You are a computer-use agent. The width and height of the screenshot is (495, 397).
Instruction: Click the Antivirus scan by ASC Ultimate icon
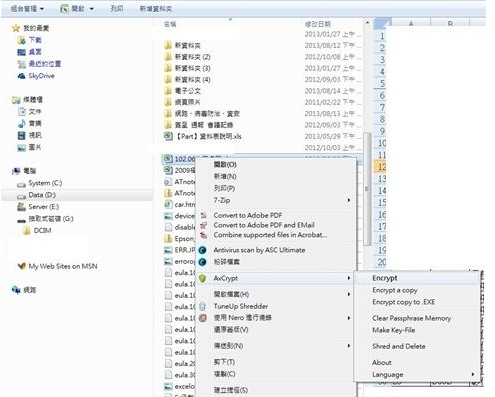click(202, 250)
